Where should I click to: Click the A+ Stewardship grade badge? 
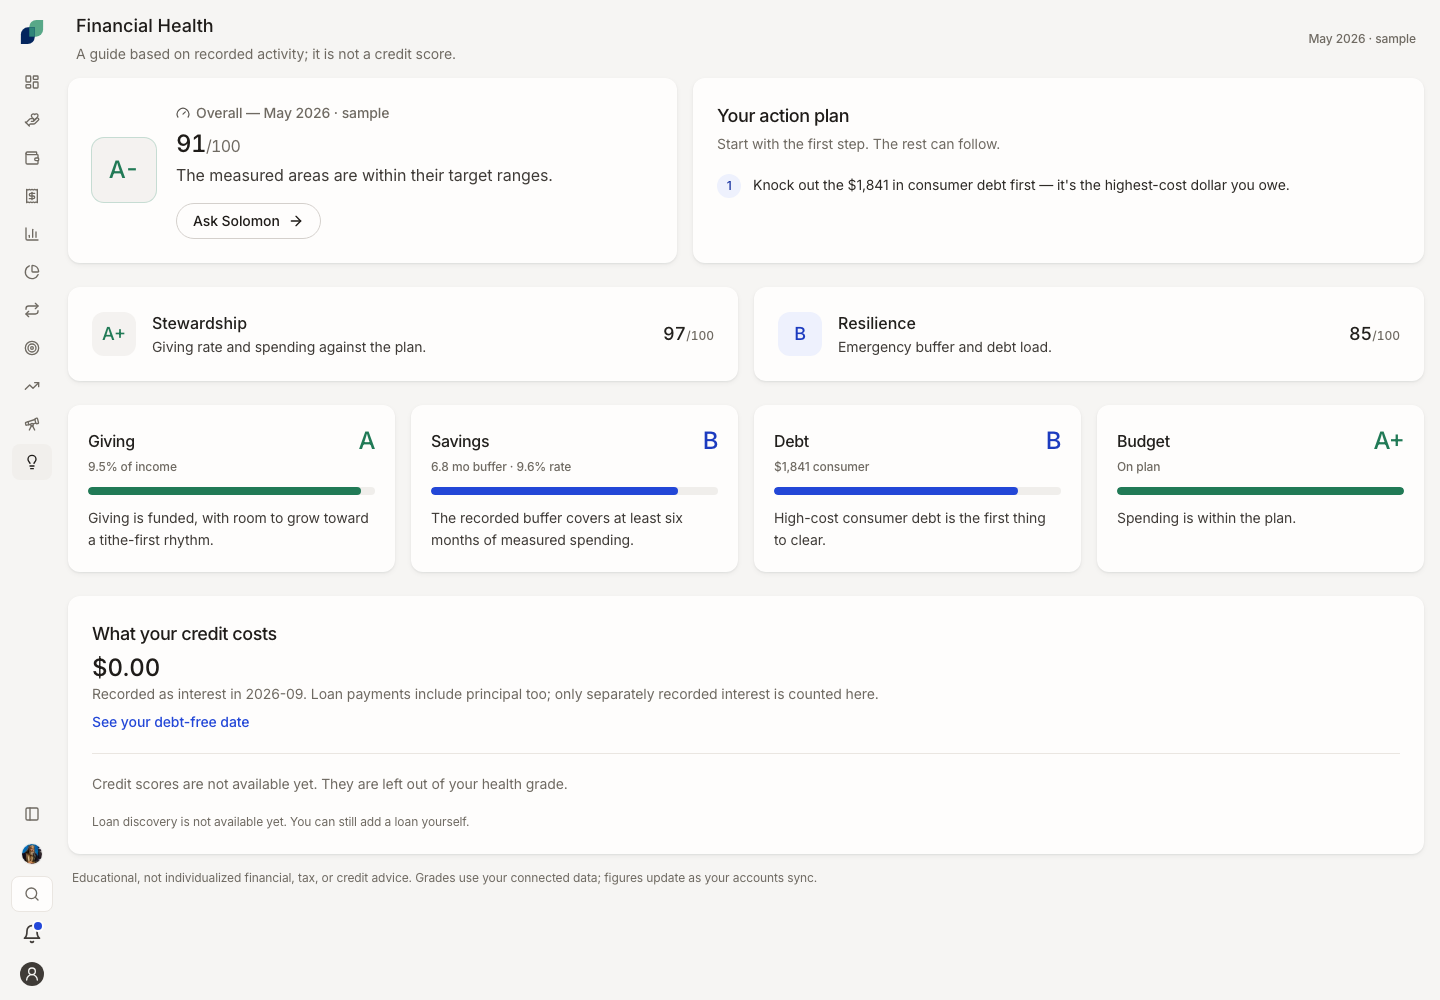click(114, 334)
